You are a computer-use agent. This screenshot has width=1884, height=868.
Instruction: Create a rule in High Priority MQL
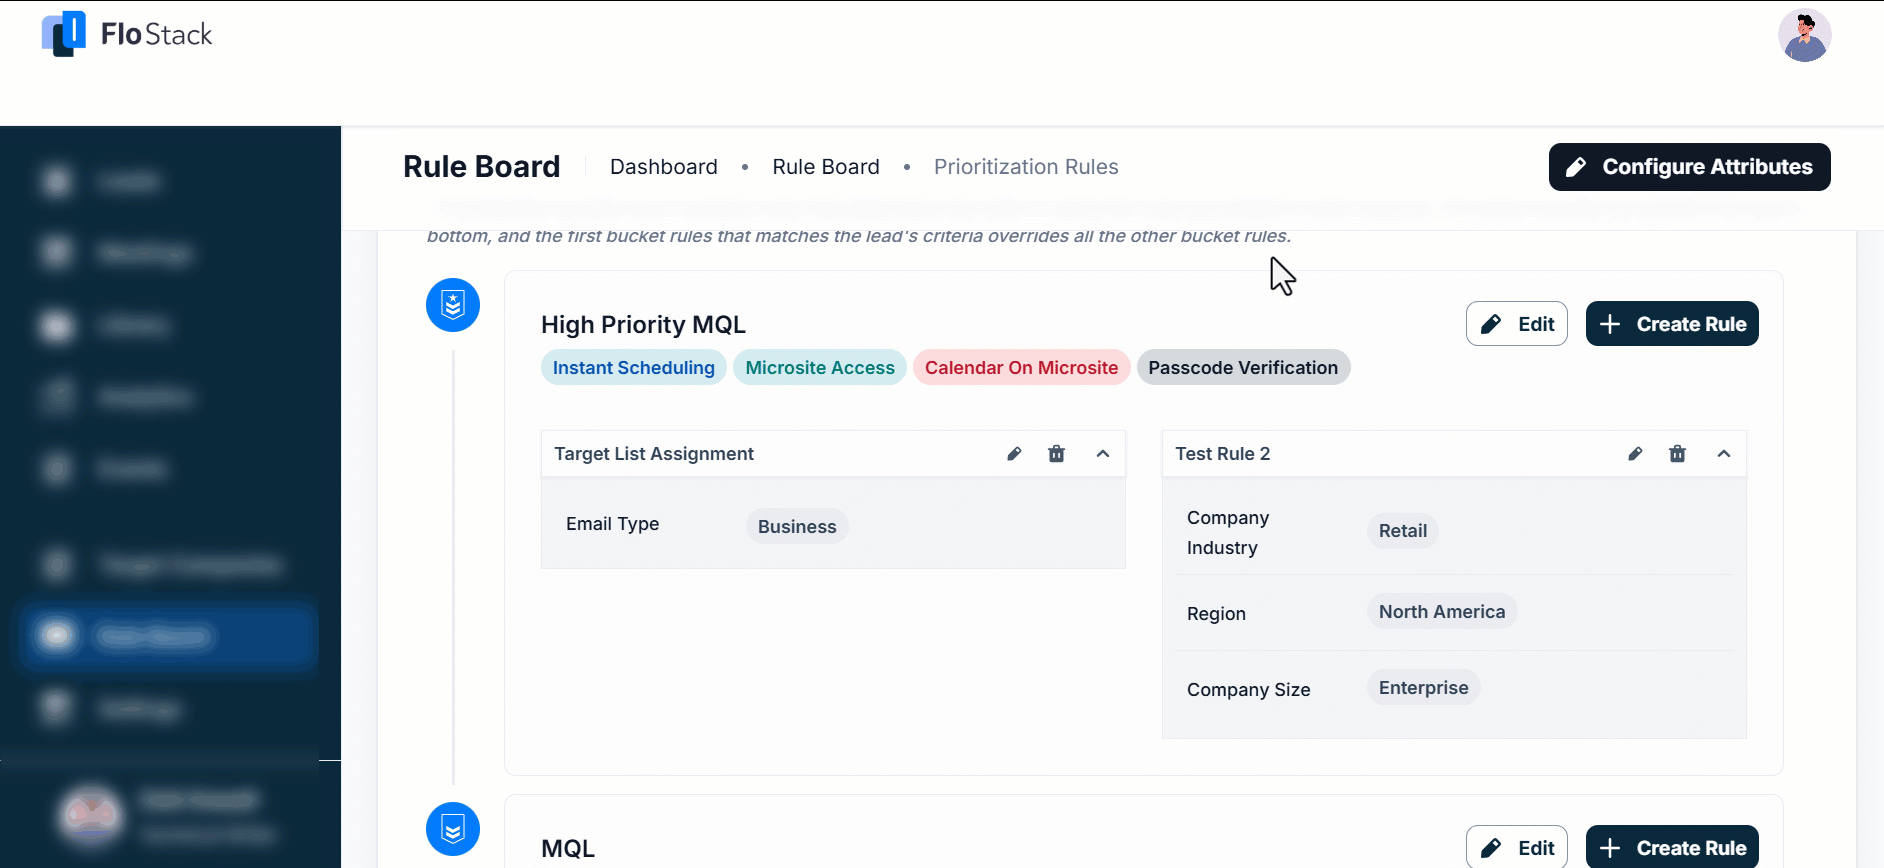click(1672, 324)
